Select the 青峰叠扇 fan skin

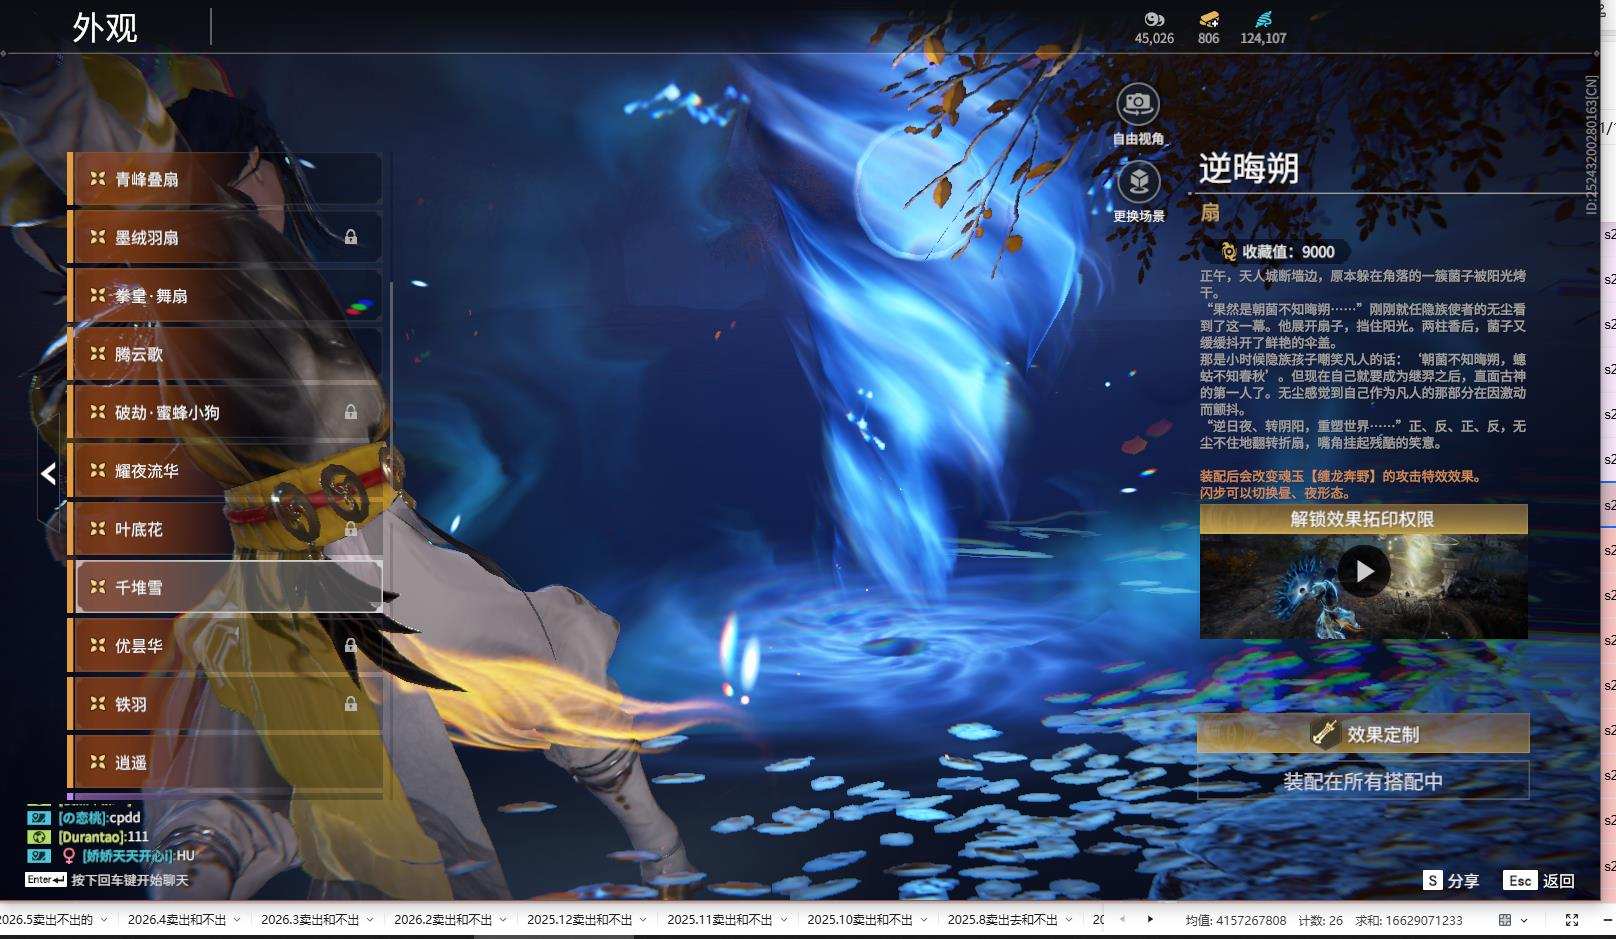225,179
